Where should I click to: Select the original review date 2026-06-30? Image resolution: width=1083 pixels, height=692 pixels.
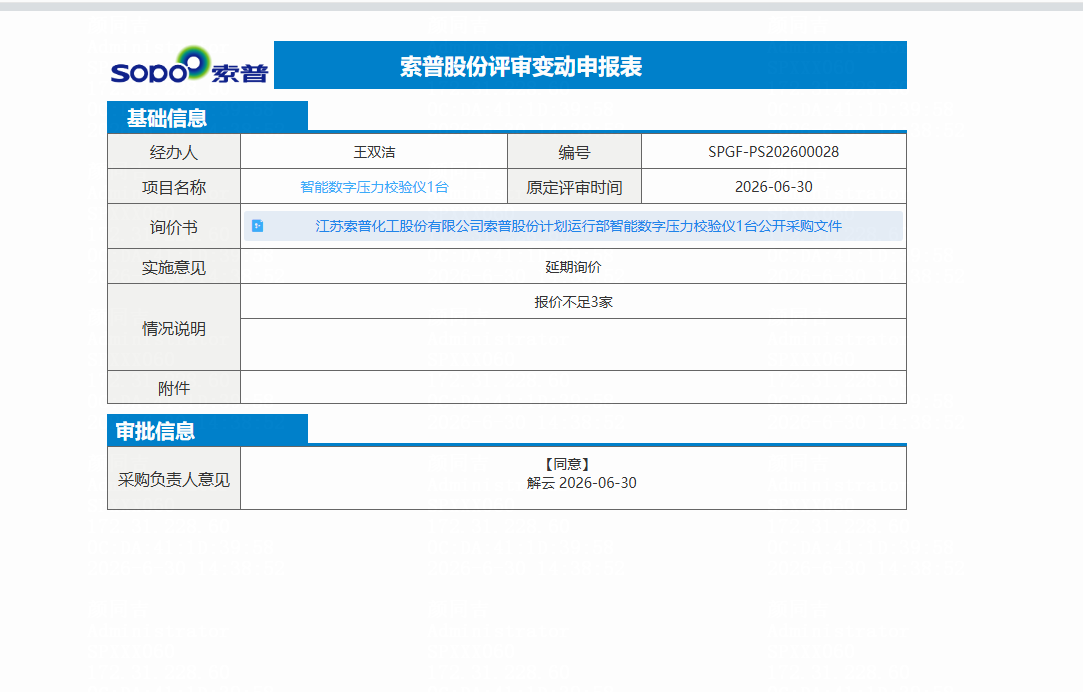(774, 187)
